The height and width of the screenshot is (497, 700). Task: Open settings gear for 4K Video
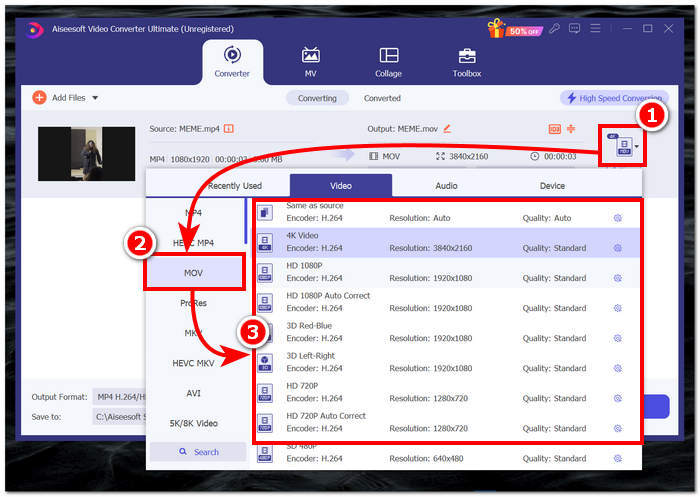(618, 248)
